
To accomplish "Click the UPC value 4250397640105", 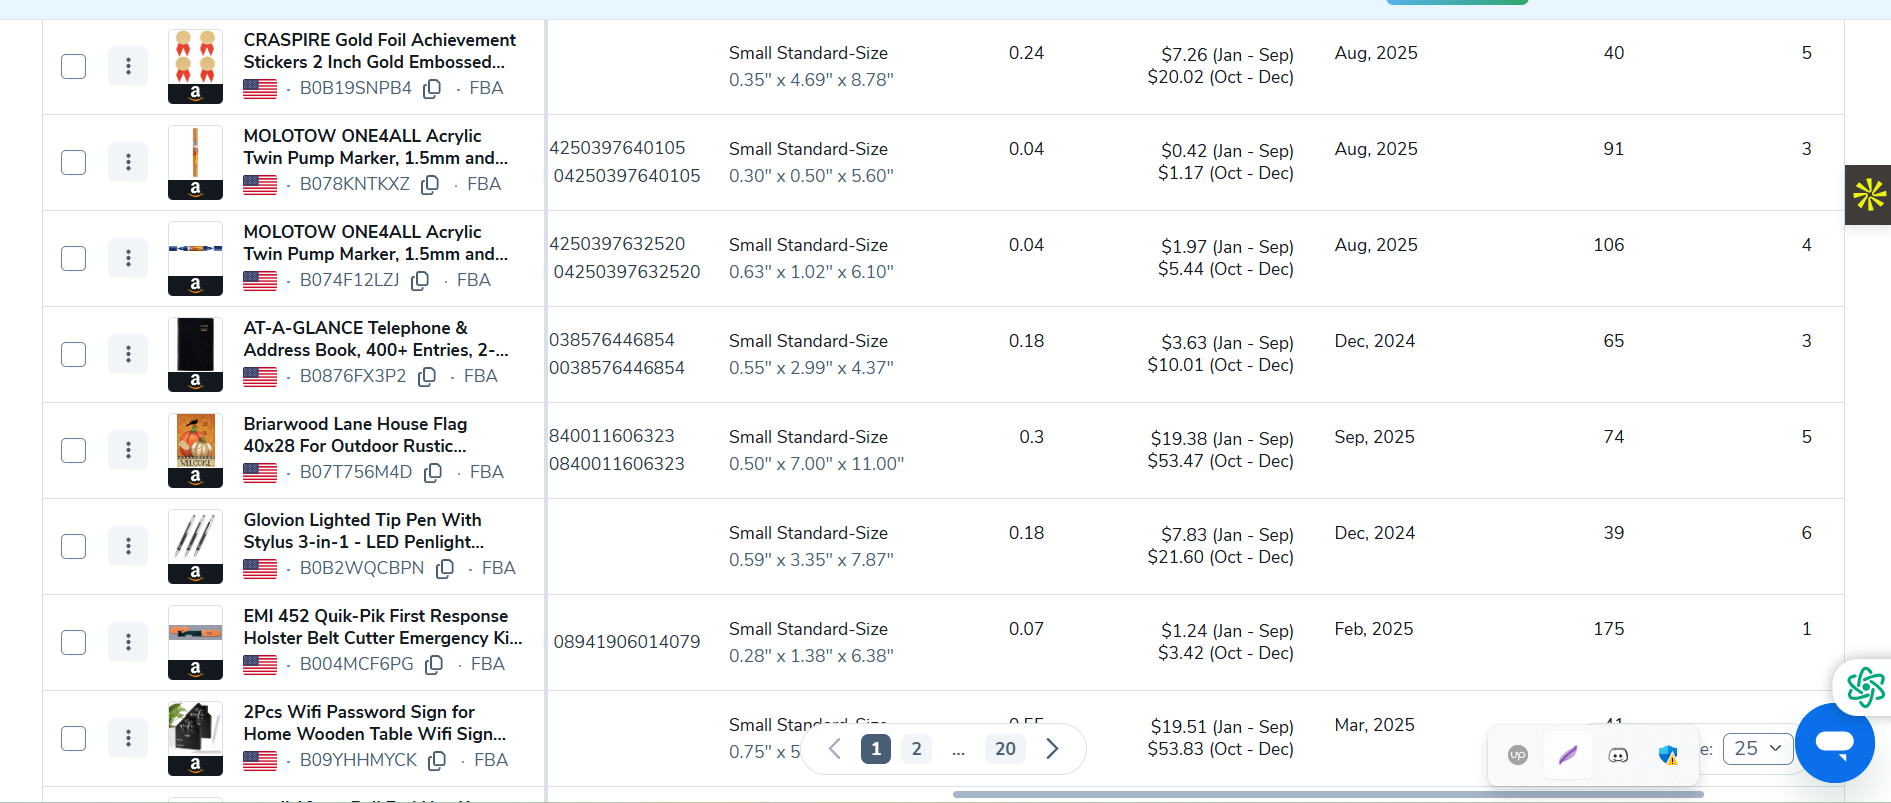I will pyautogui.click(x=617, y=148).
